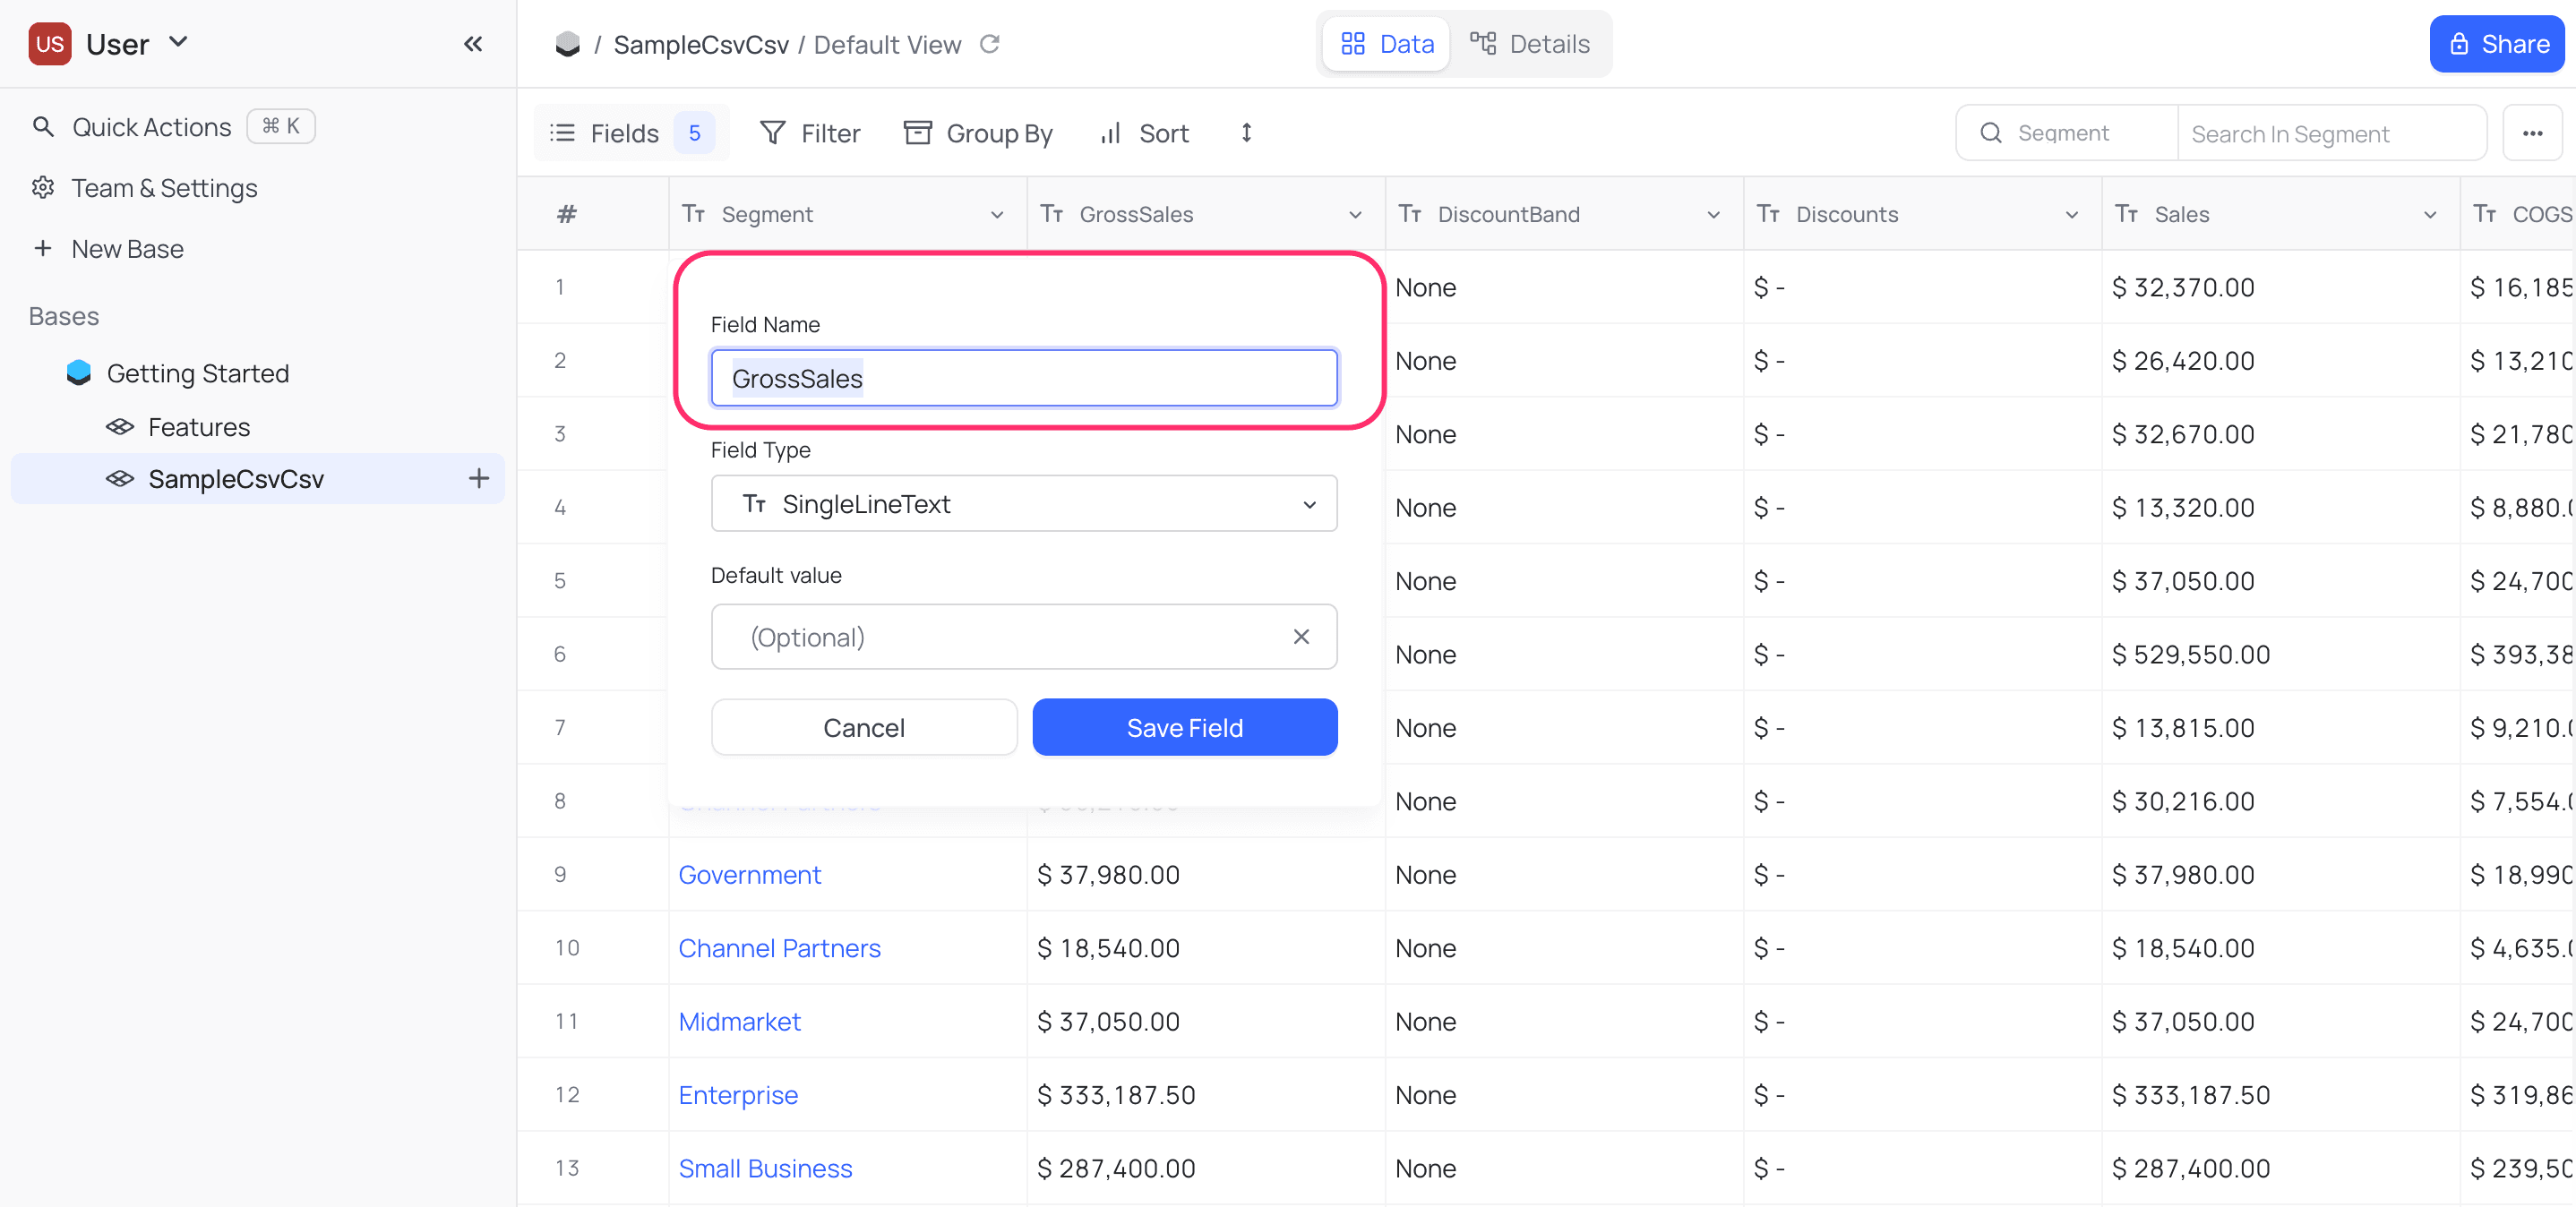Viewport: 2576px width, 1207px height.
Task: Switch to the Details tab
Action: 1530,44
